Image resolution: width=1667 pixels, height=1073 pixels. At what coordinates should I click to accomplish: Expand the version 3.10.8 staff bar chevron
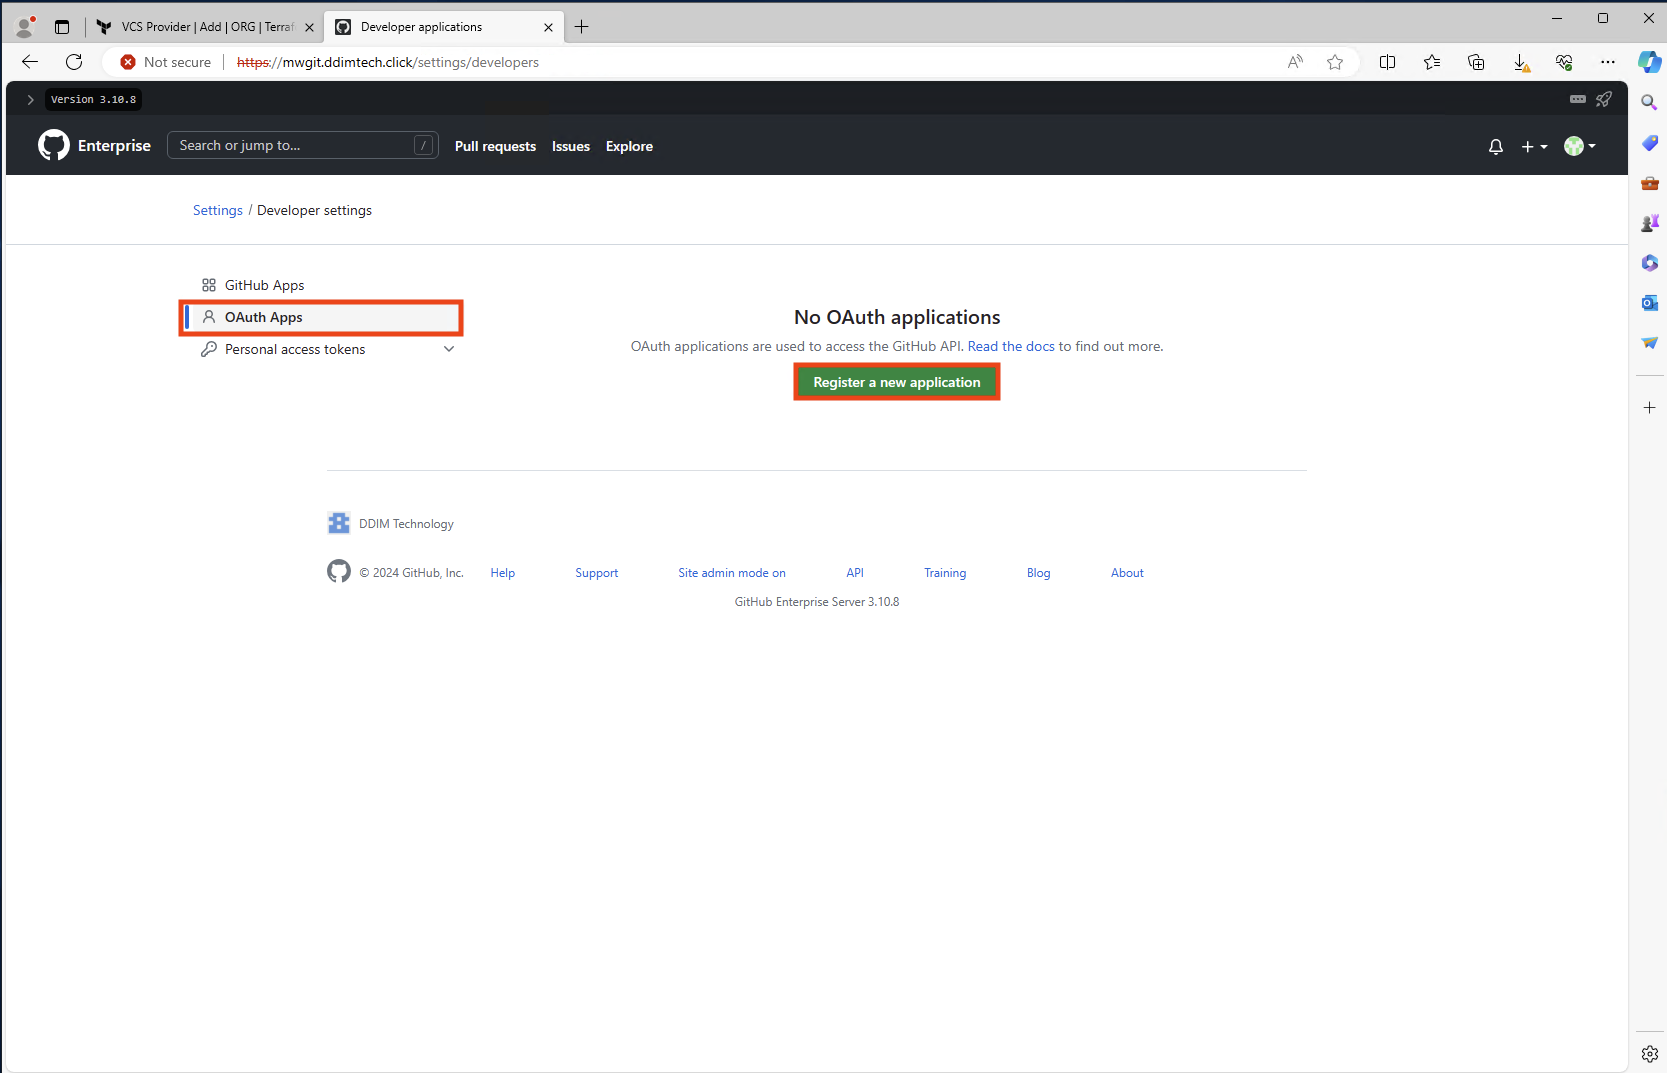[30, 99]
